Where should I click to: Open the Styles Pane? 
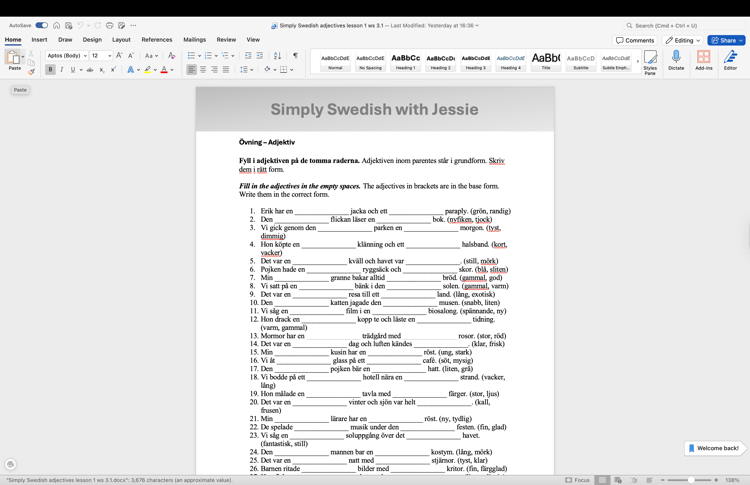click(650, 60)
